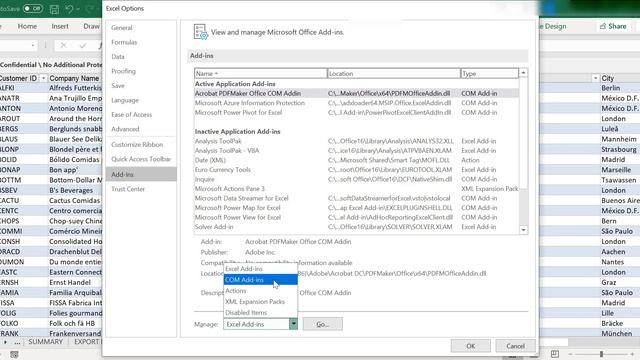Sort add-ins by Type column header
The height and width of the screenshot is (360, 640).
[489, 73]
